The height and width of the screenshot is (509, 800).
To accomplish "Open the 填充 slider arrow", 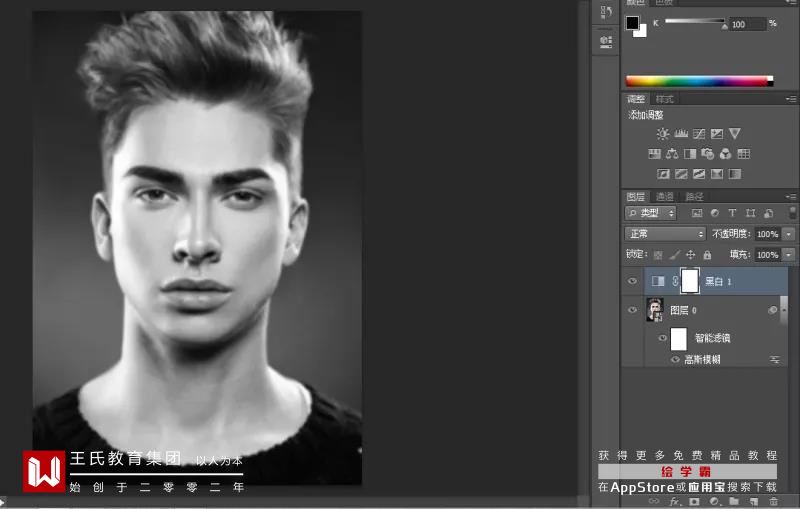I will pyautogui.click(x=789, y=254).
